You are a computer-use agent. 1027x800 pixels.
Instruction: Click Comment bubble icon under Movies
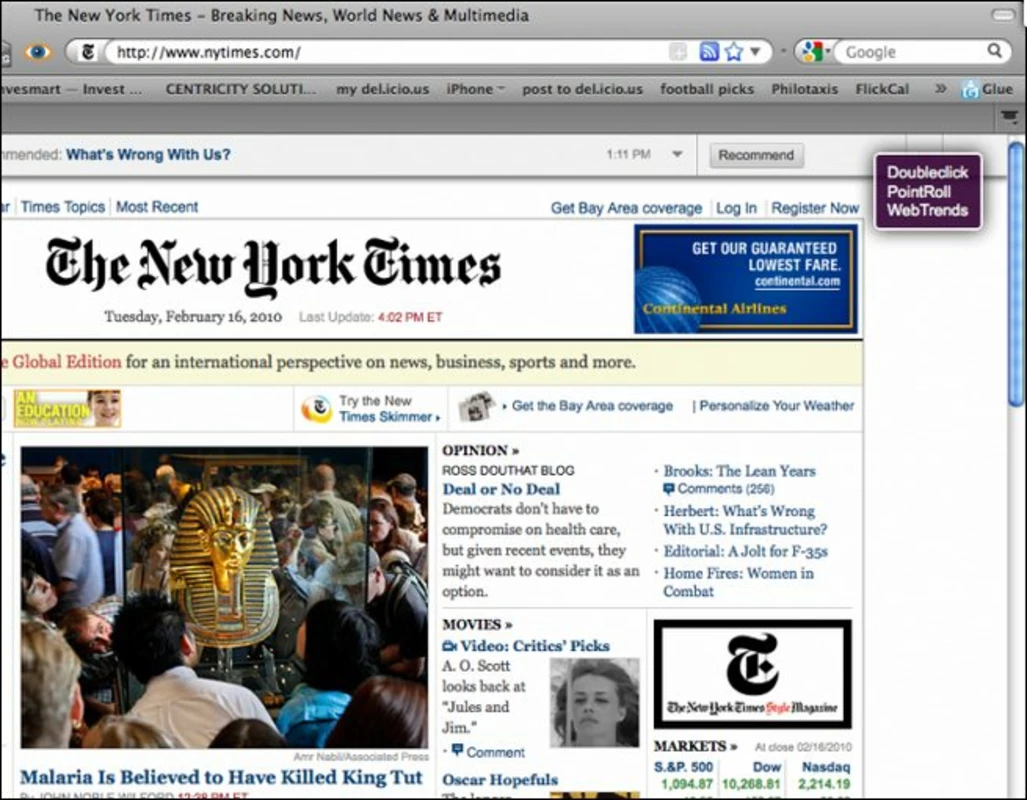click(x=457, y=750)
